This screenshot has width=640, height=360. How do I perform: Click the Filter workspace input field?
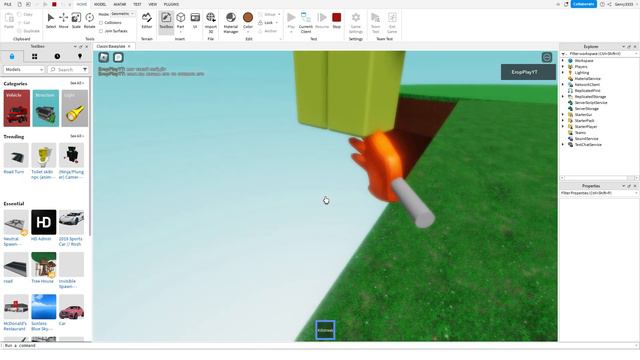tap(598, 54)
